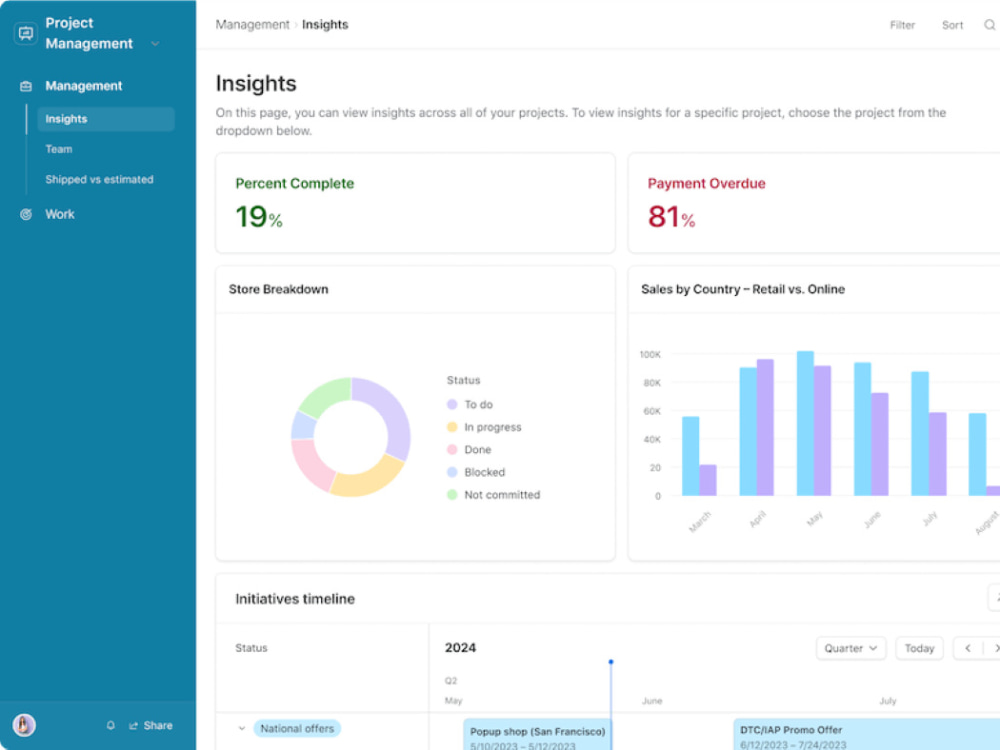Image resolution: width=1000 pixels, height=750 pixels.
Task: Click the Insights breadcrumb
Action: 325,25
